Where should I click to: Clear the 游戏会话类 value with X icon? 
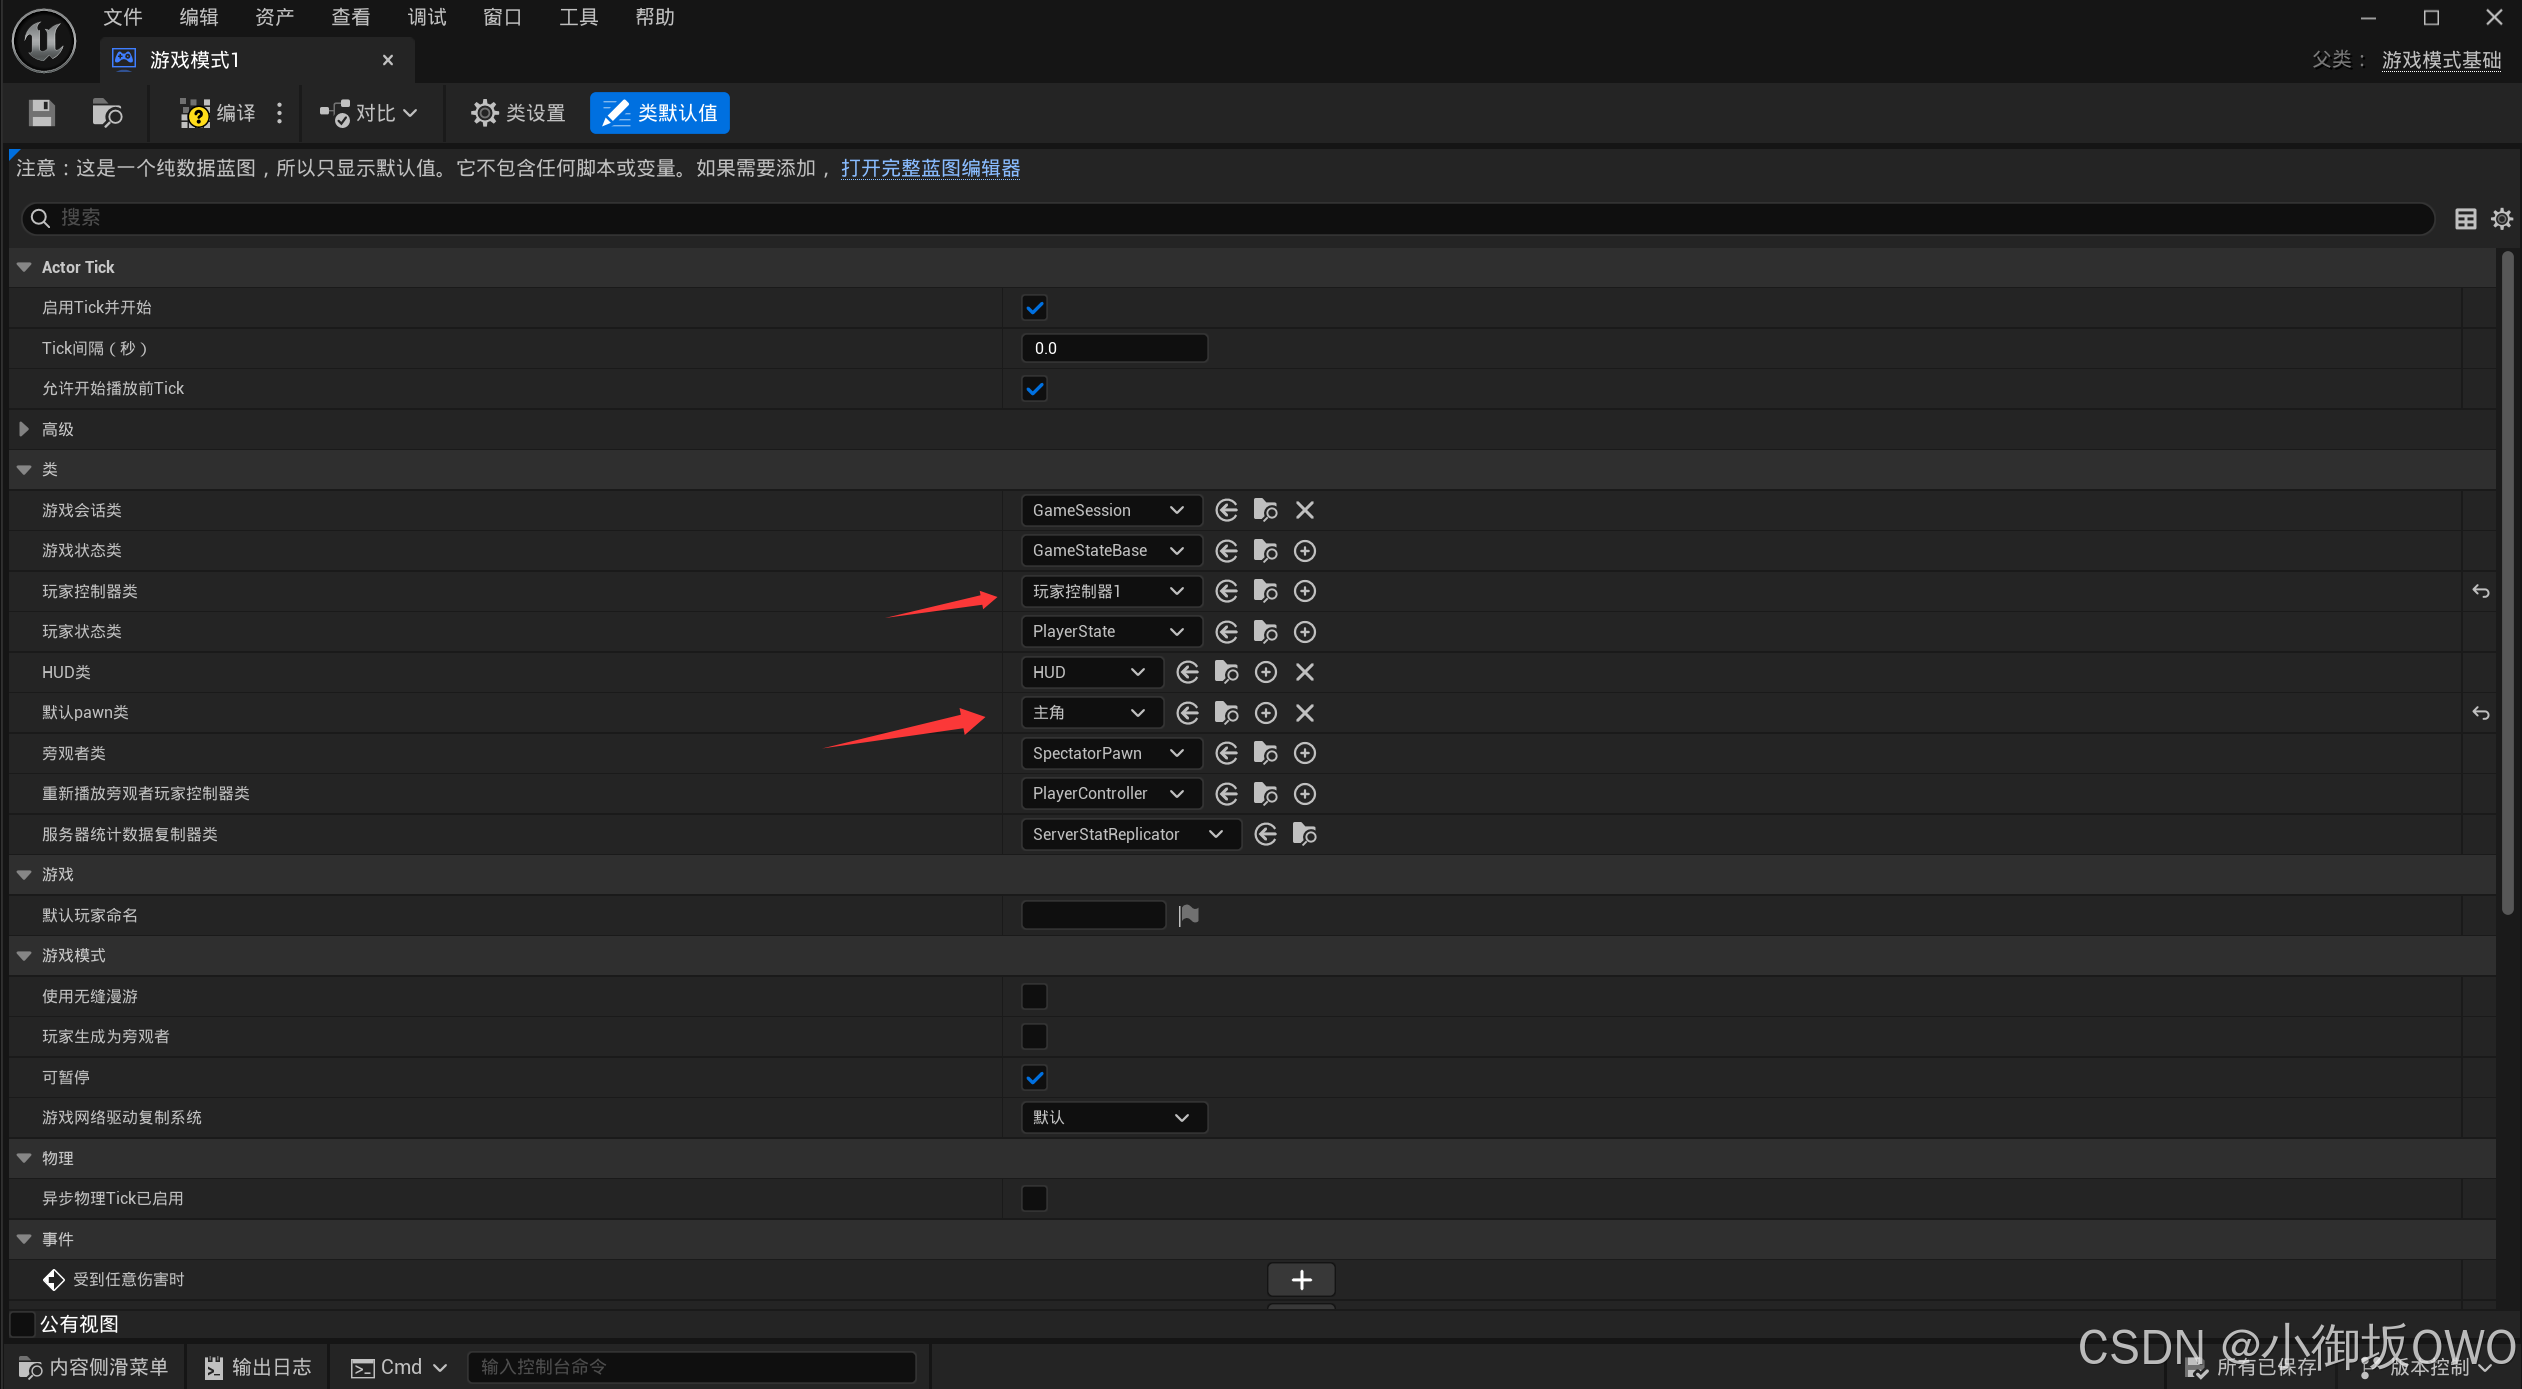point(1304,510)
